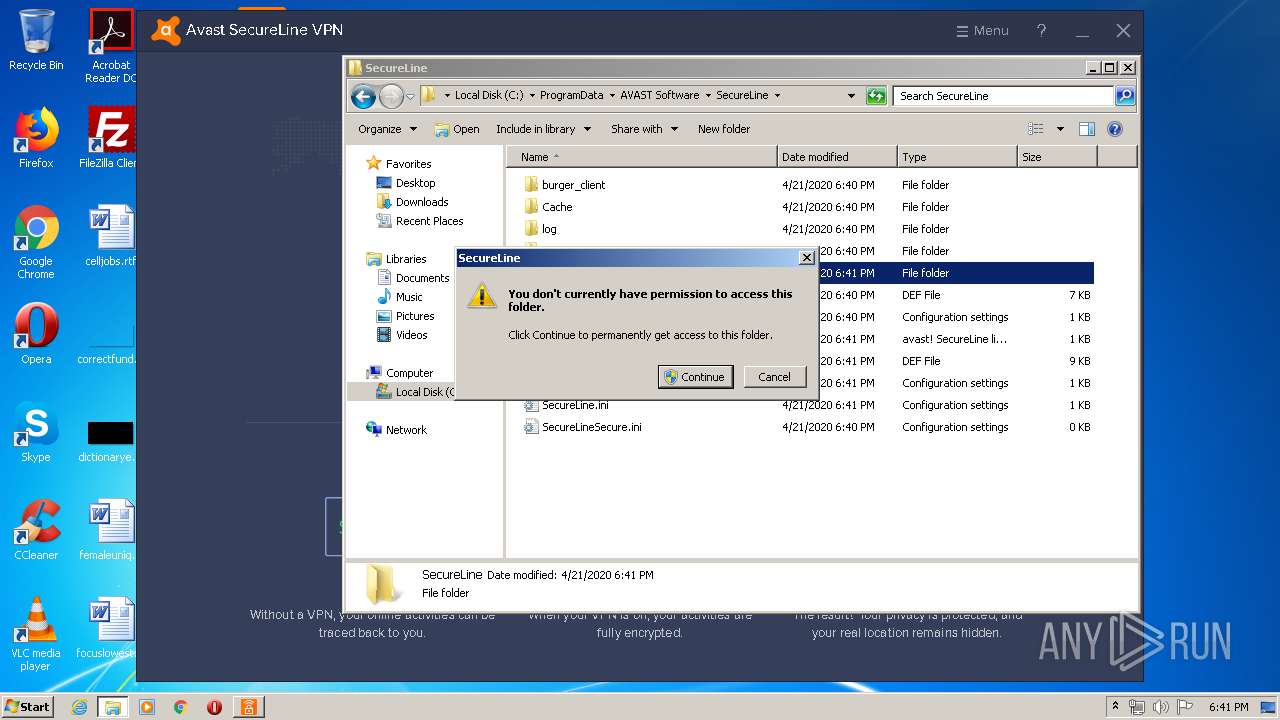1280x720 pixels.
Task: Go back in Explorer navigation
Action: pyautogui.click(x=363, y=96)
